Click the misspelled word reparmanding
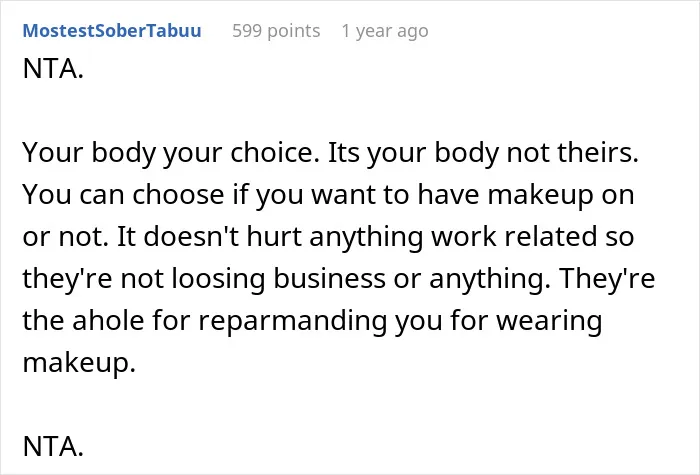The image size is (700, 475). click(x=292, y=321)
